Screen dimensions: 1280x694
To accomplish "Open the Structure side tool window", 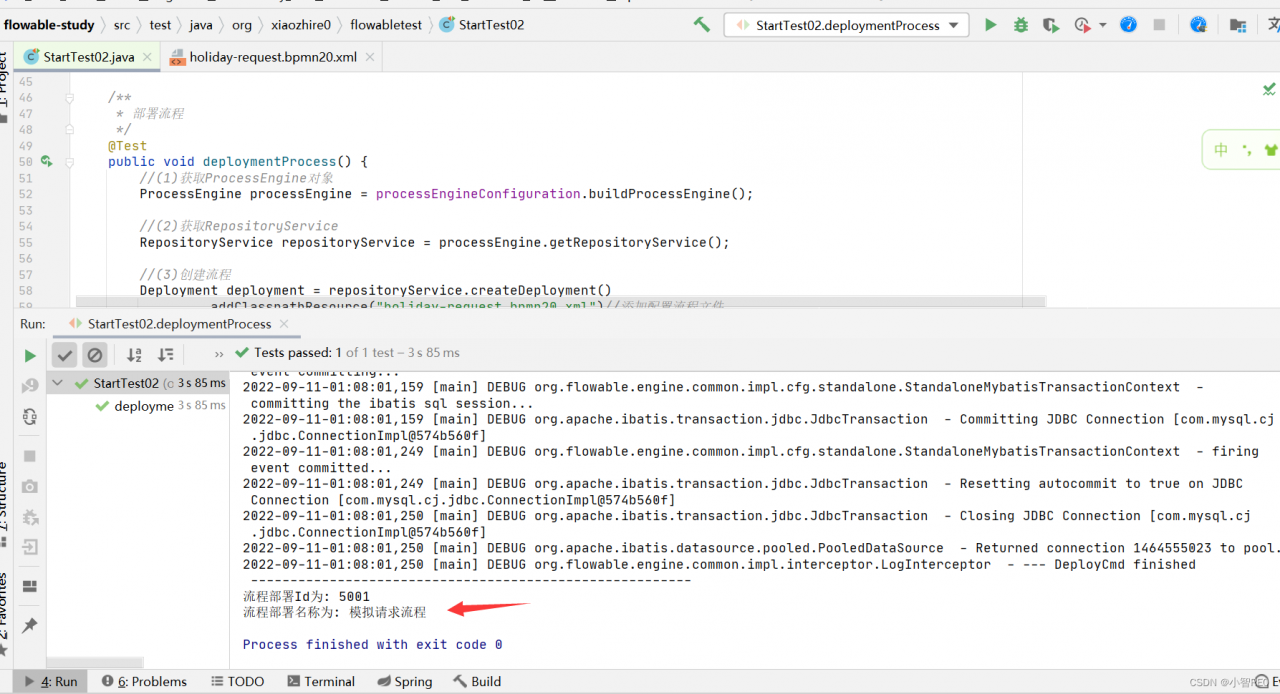I will click(x=5, y=505).
